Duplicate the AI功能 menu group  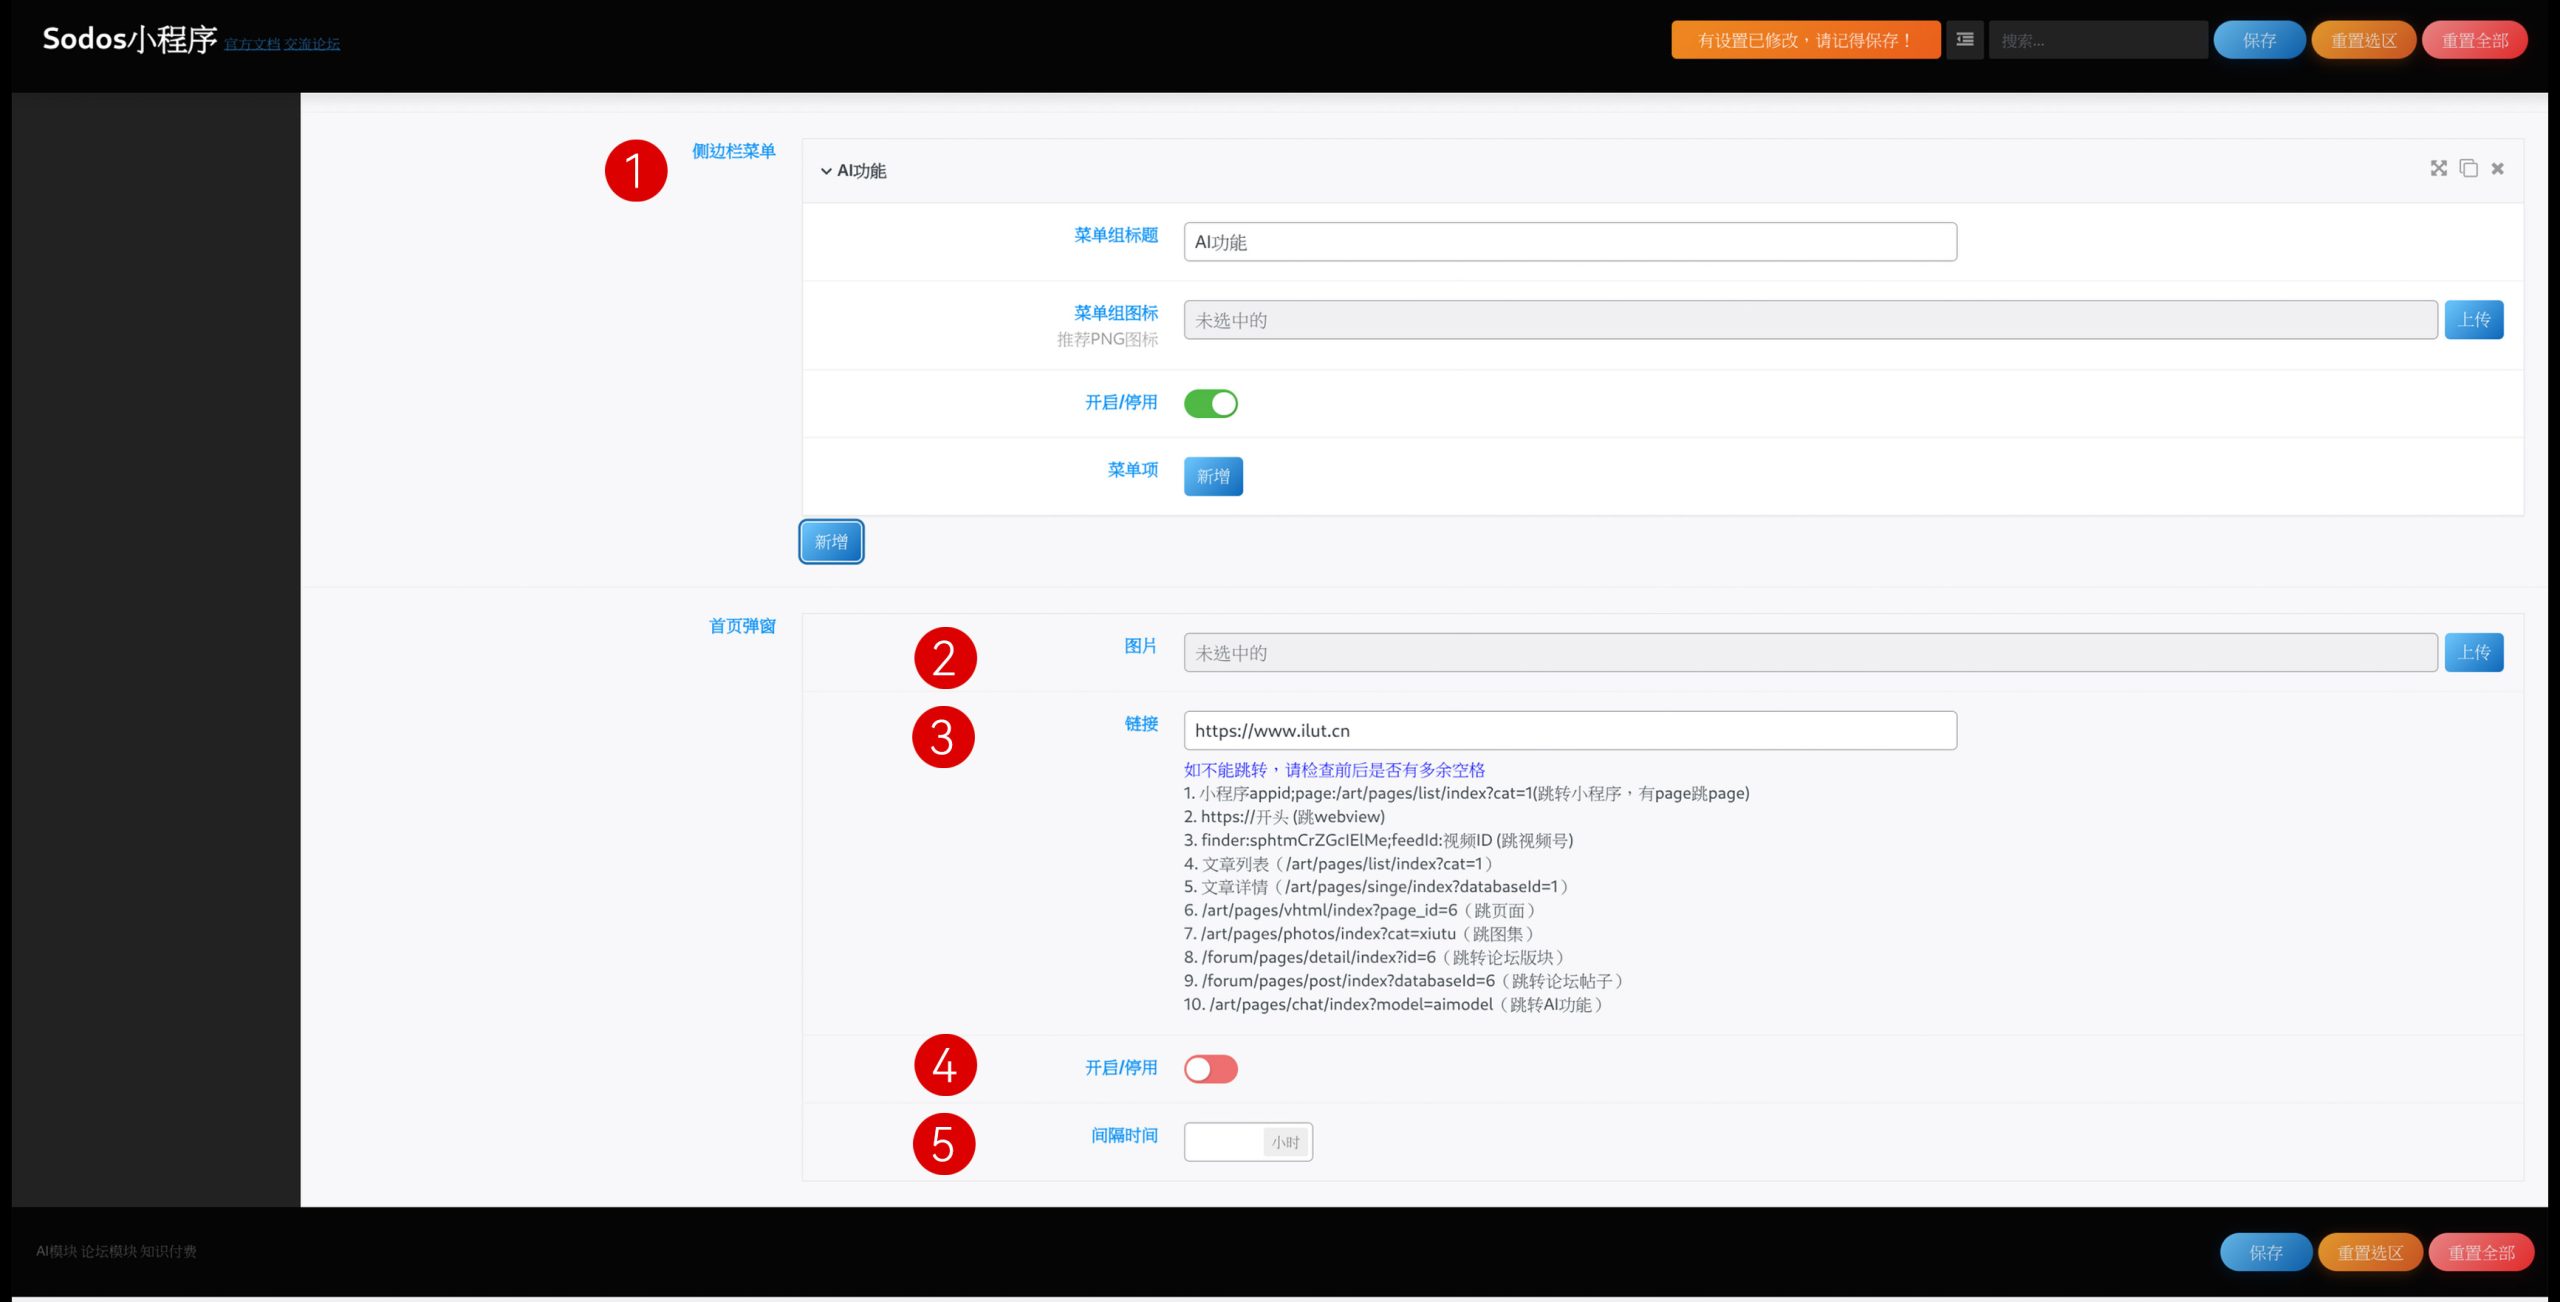coord(2468,168)
